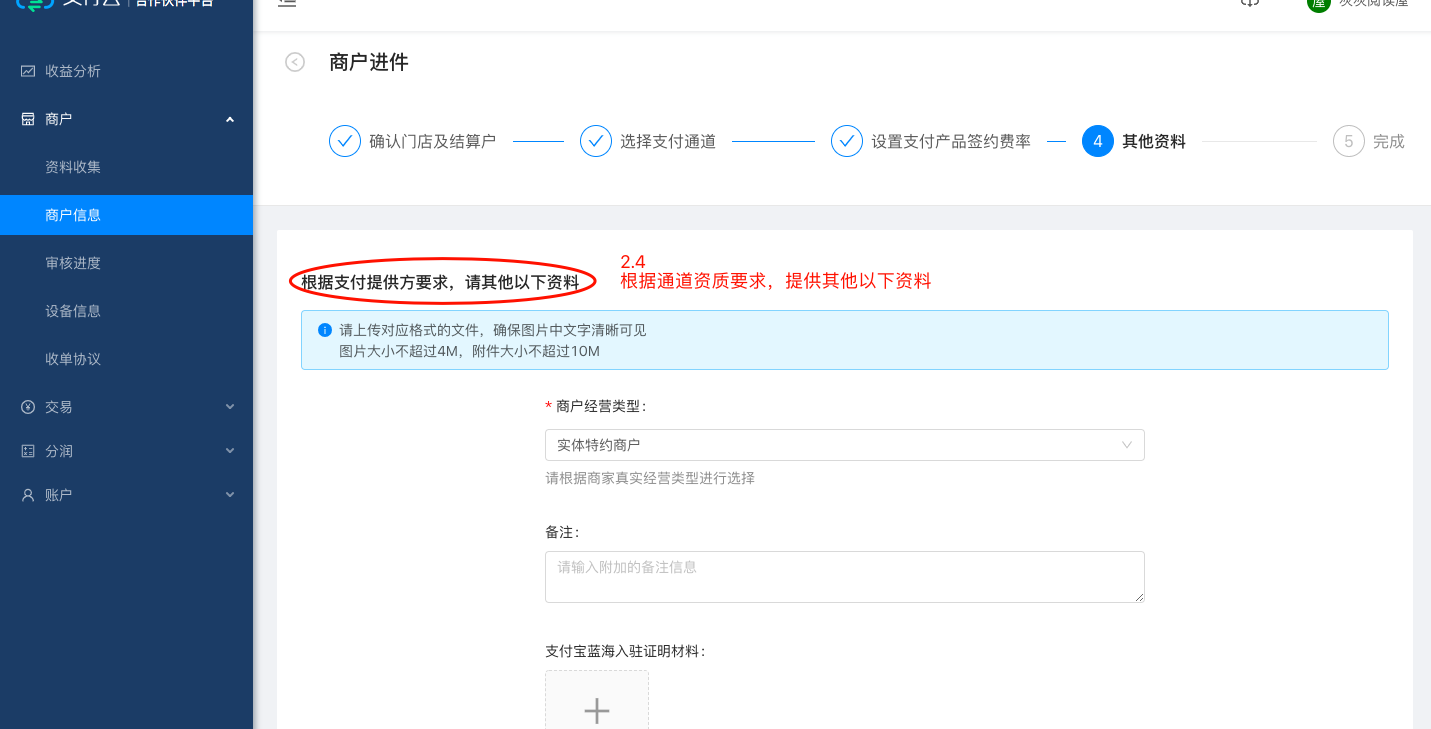The image size is (1431, 729).
Task: Click the grey step 5 circle
Action: click(x=1349, y=142)
